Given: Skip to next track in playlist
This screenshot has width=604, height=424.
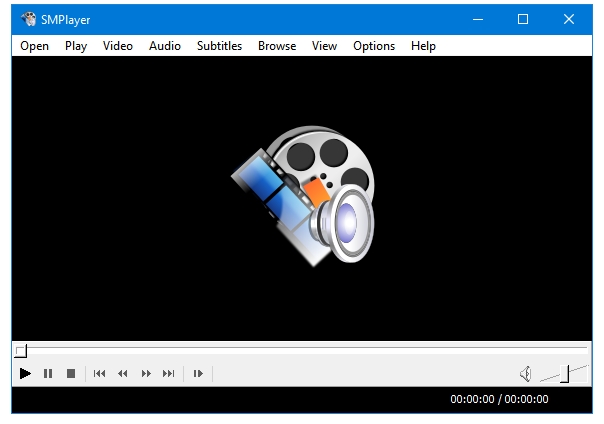Looking at the screenshot, I should tap(169, 373).
